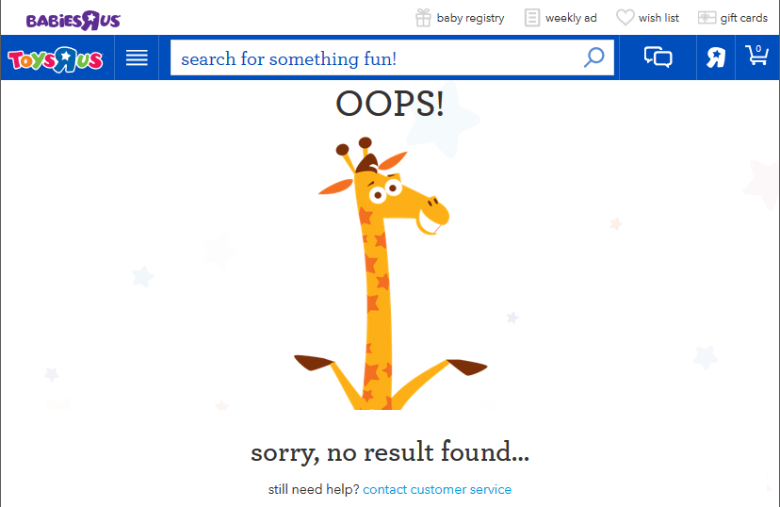Open the shopping cart
Screen dimensions: 780x507
(x=757, y=55)
